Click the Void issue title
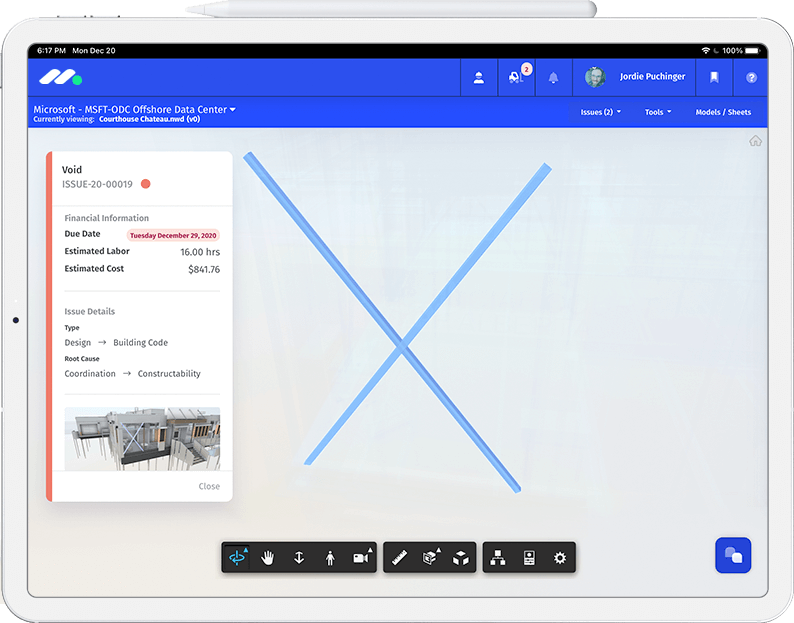794x623 pixels. [72, 170]
